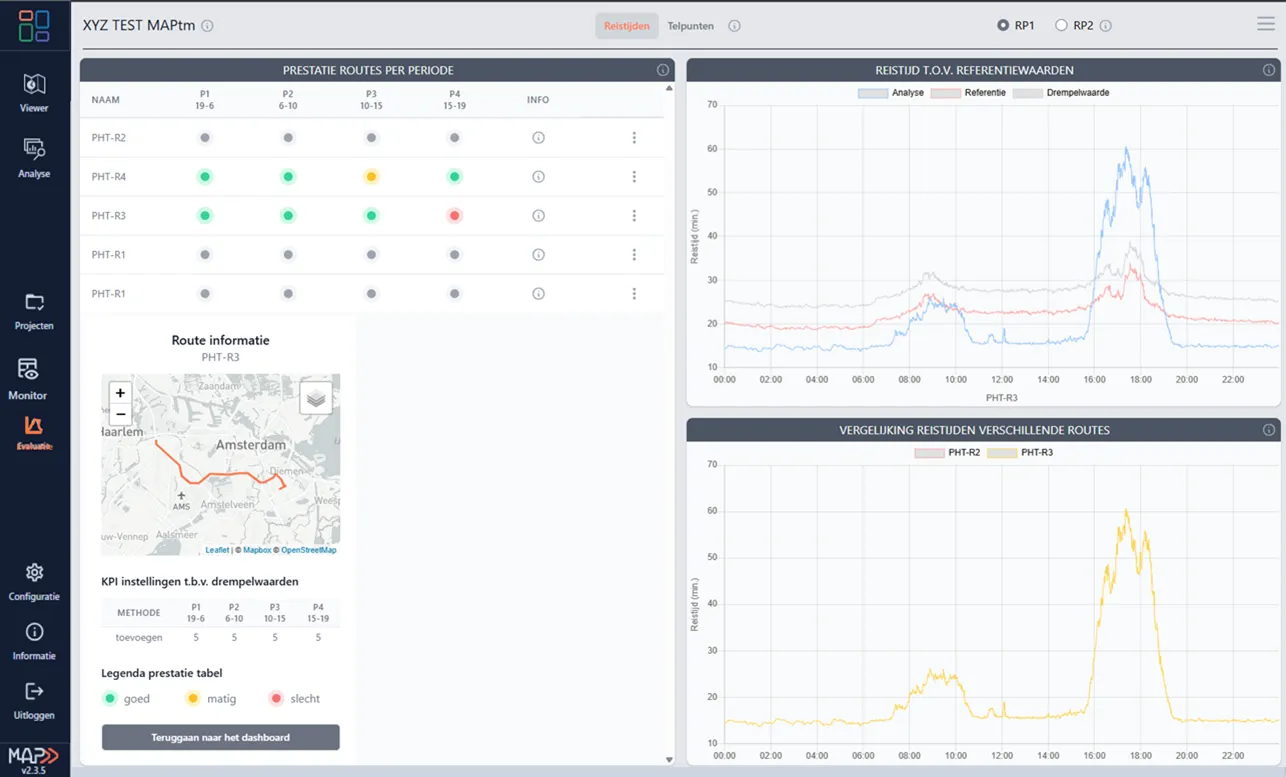The image size is (1286, 777).
Task: Open the hamburger menu at top right
Action: point(1265,23)
